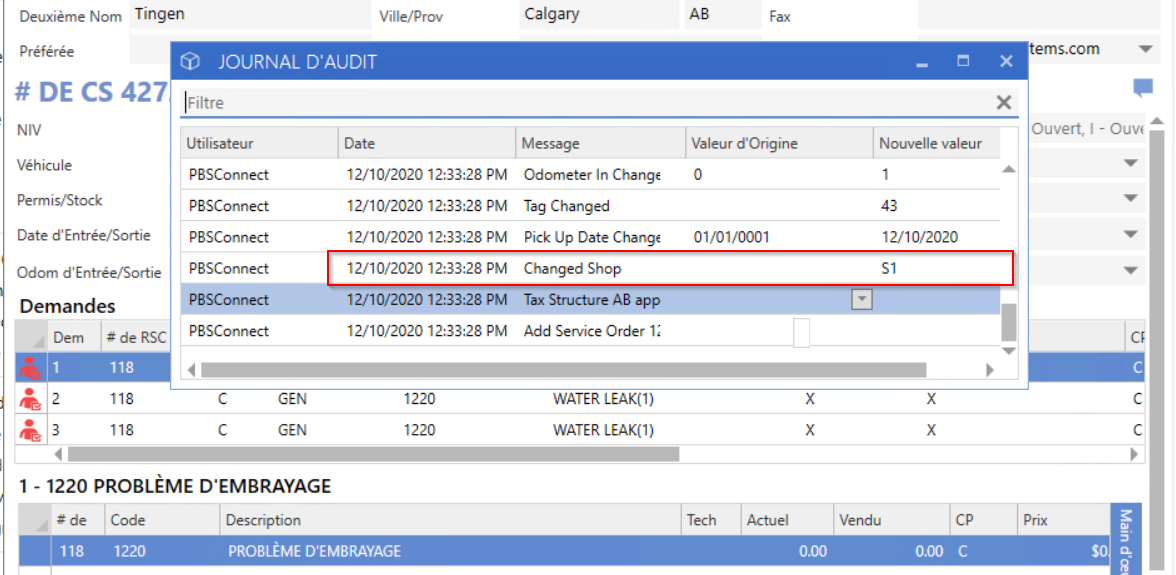Click Demandes grid horizontal scrollbar thumb

(x=374, y=454)
